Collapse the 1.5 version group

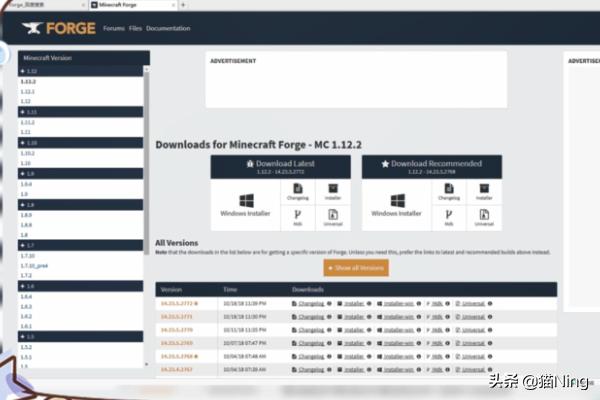tap(80, 336)
